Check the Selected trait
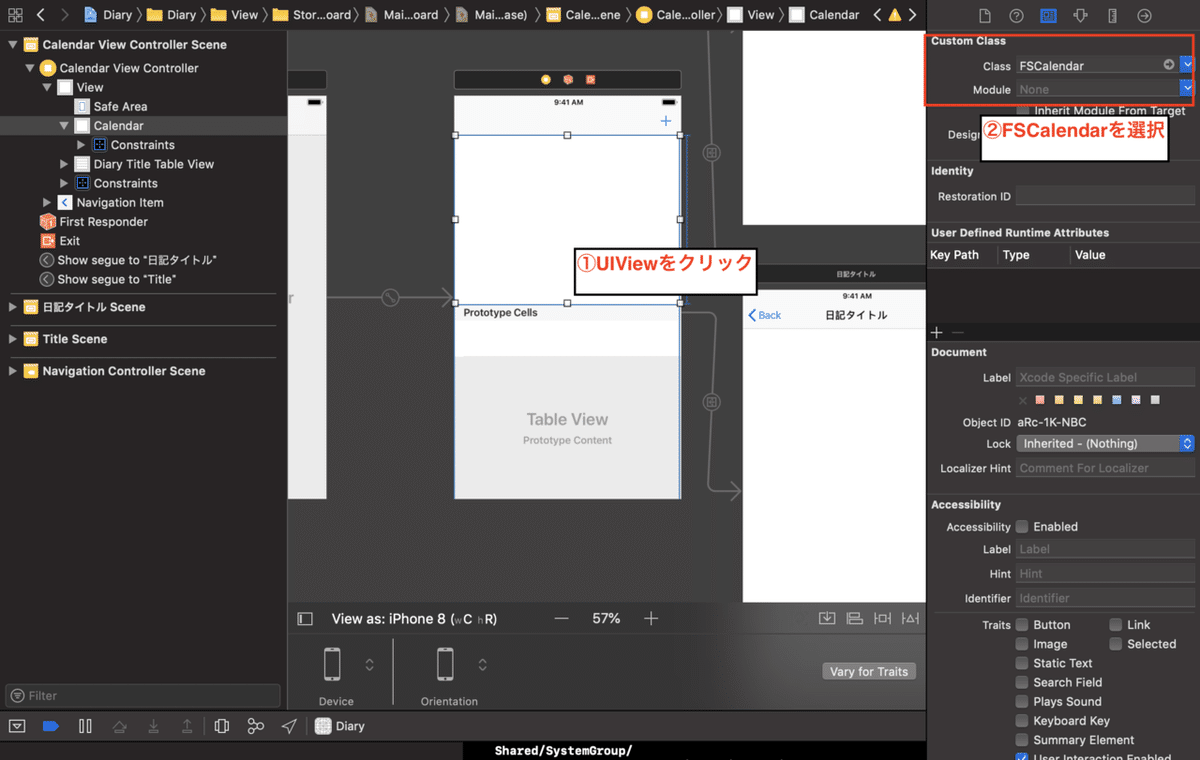 coord(1115,644)
